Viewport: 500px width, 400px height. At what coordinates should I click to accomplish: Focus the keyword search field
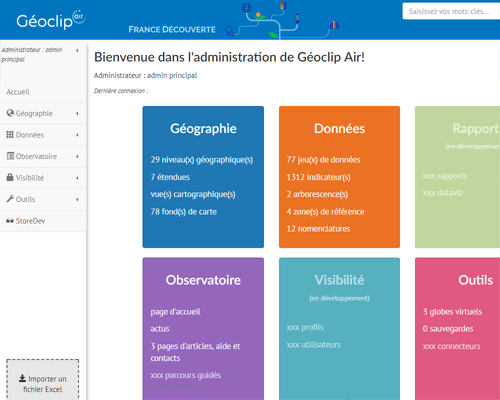tap(451, 11)
